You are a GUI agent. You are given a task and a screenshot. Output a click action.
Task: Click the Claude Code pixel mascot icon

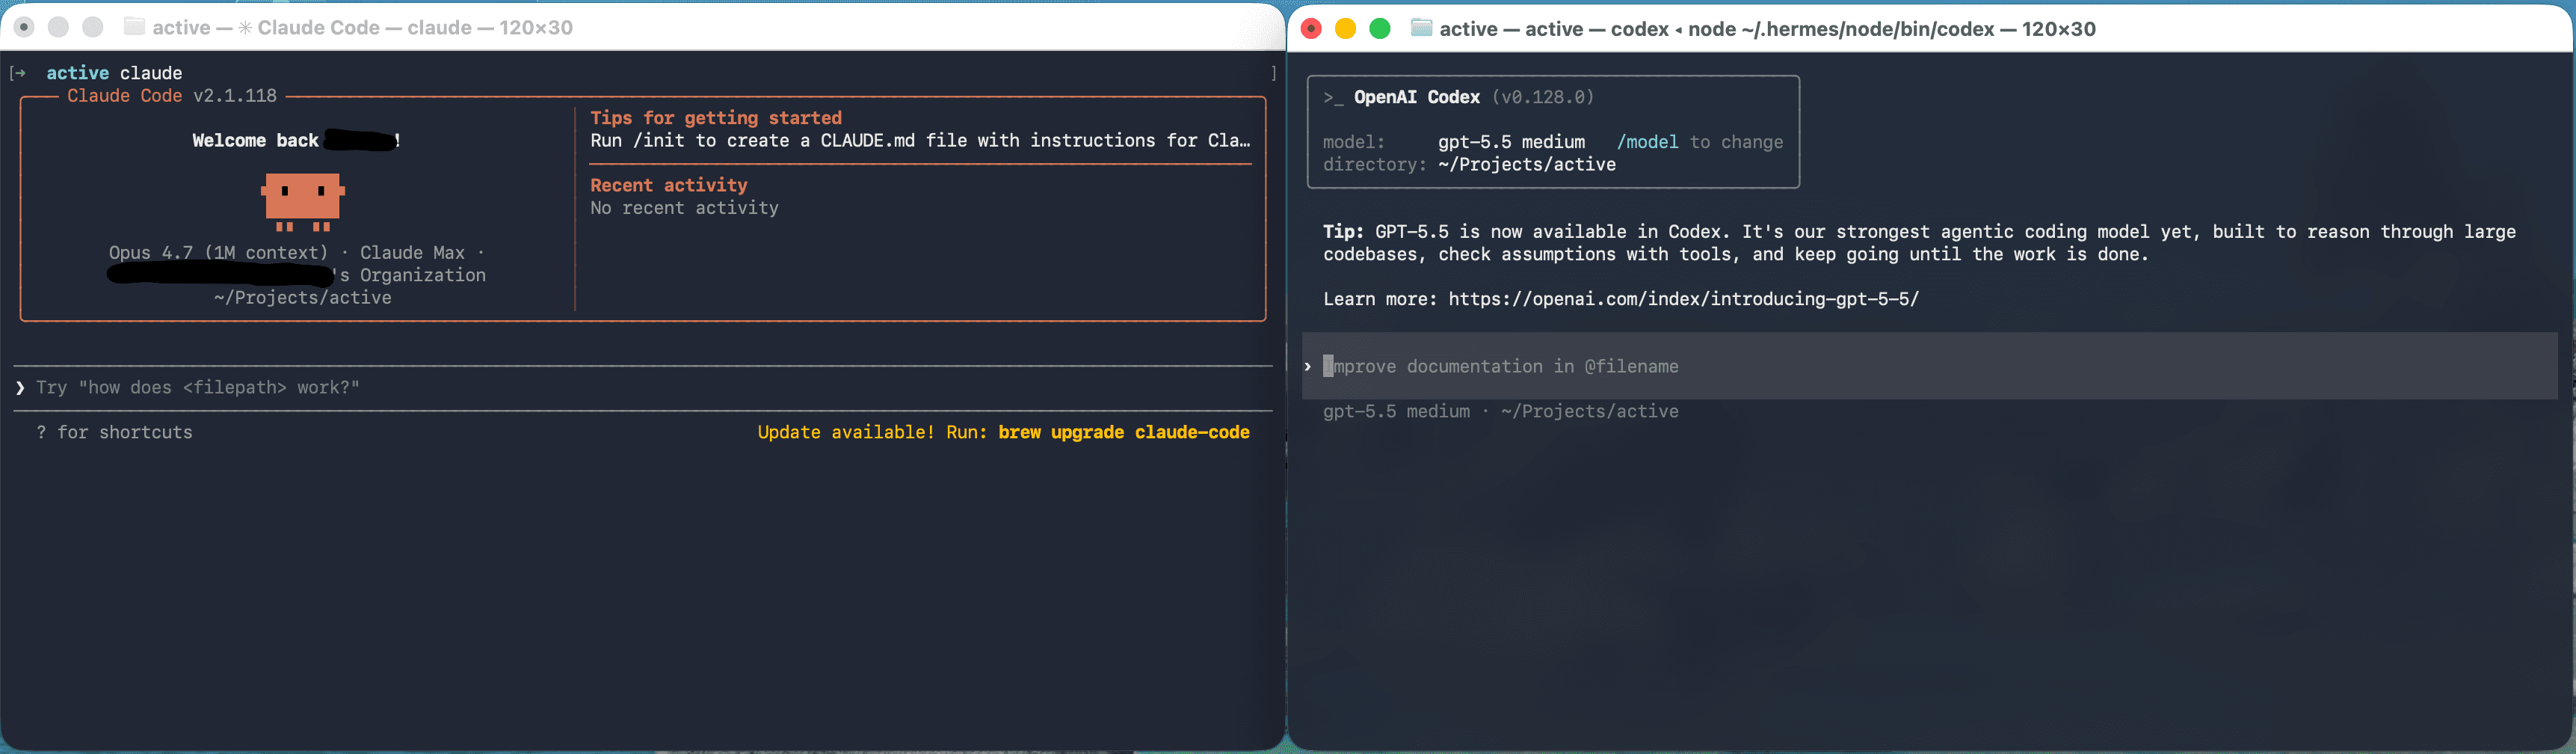tap(303, 202)
